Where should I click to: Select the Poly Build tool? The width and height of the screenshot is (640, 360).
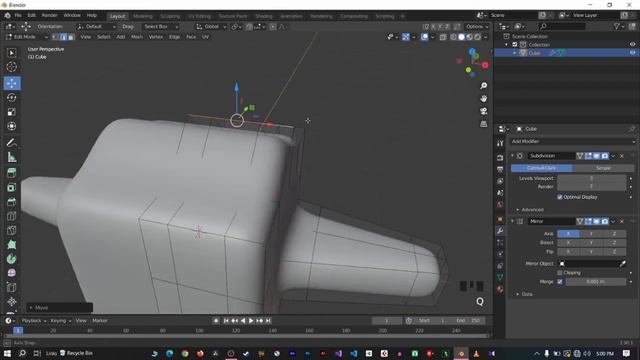[12, 244]
